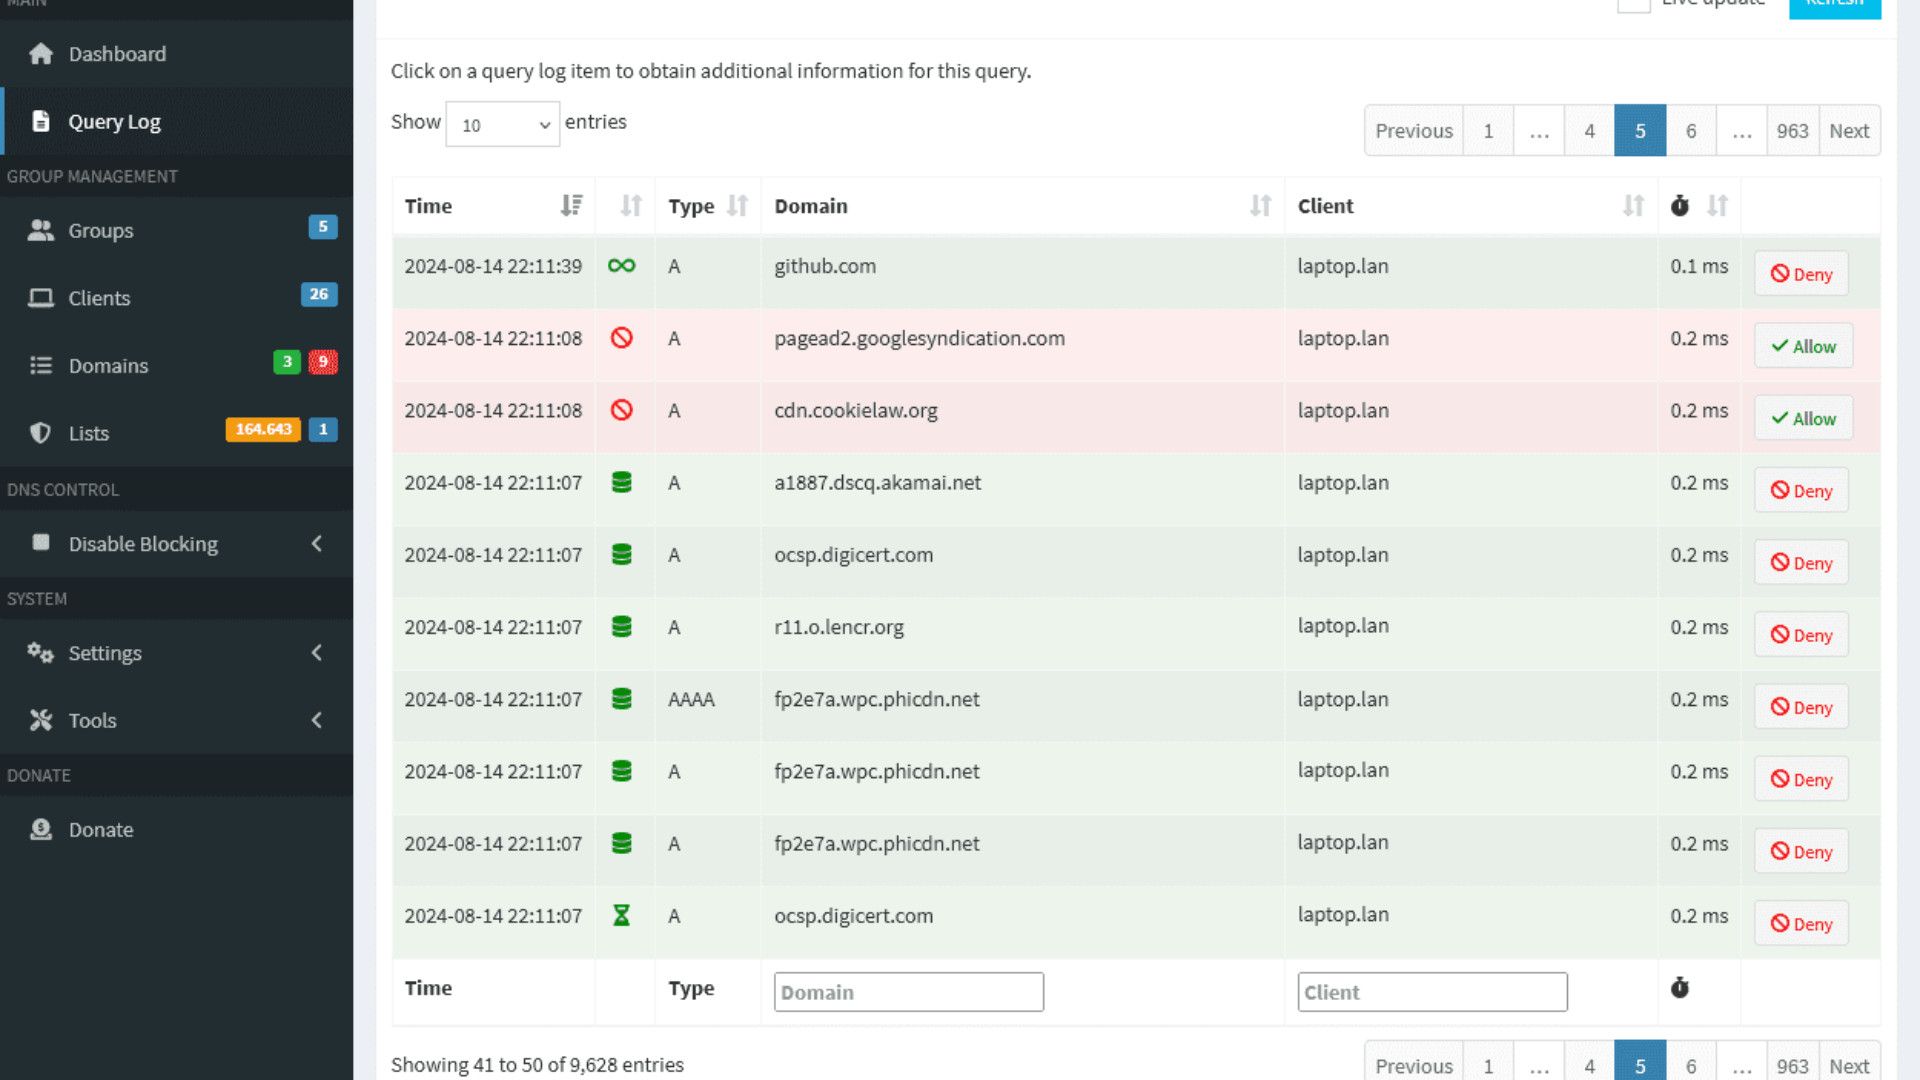Click the Groups 5 badge

pos(323,227)
